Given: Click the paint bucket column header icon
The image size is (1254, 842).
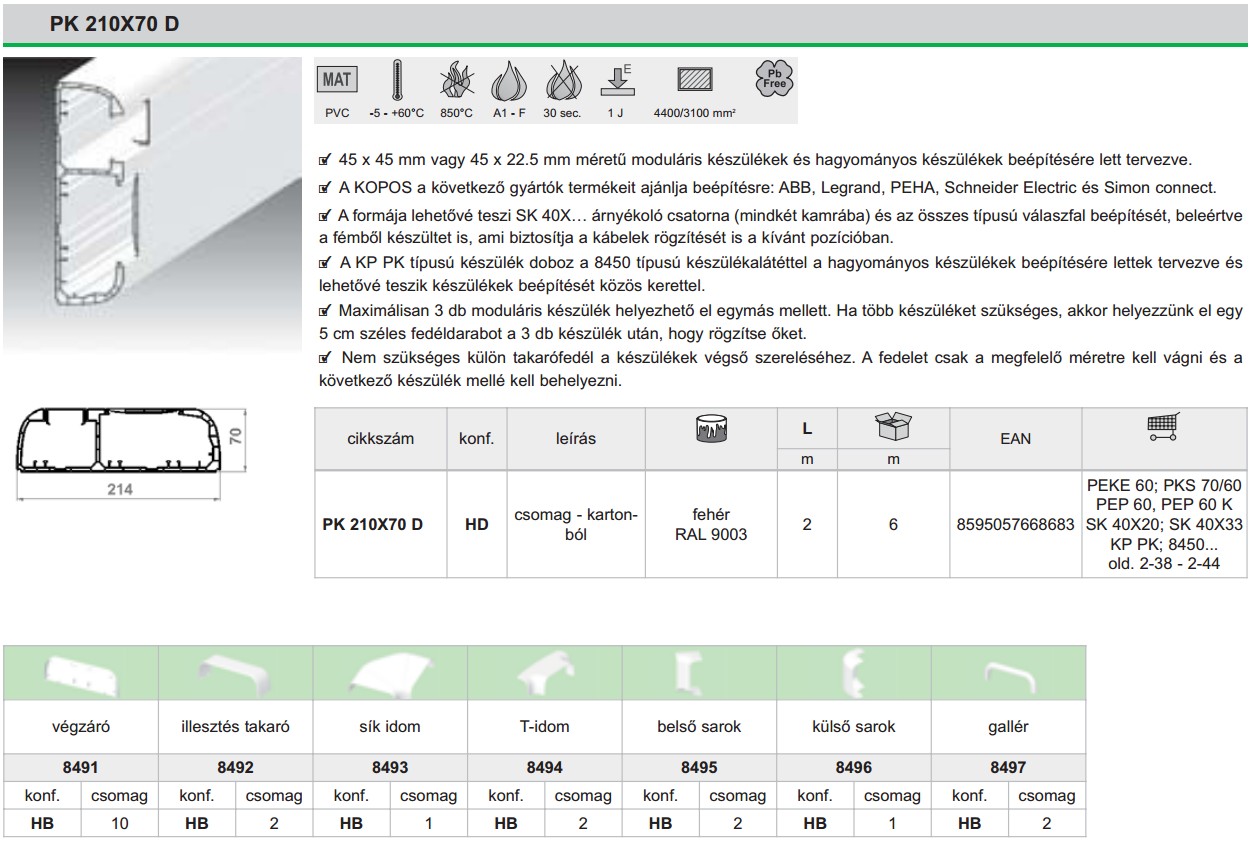Looking at the screenshot, I should (711, 430).
